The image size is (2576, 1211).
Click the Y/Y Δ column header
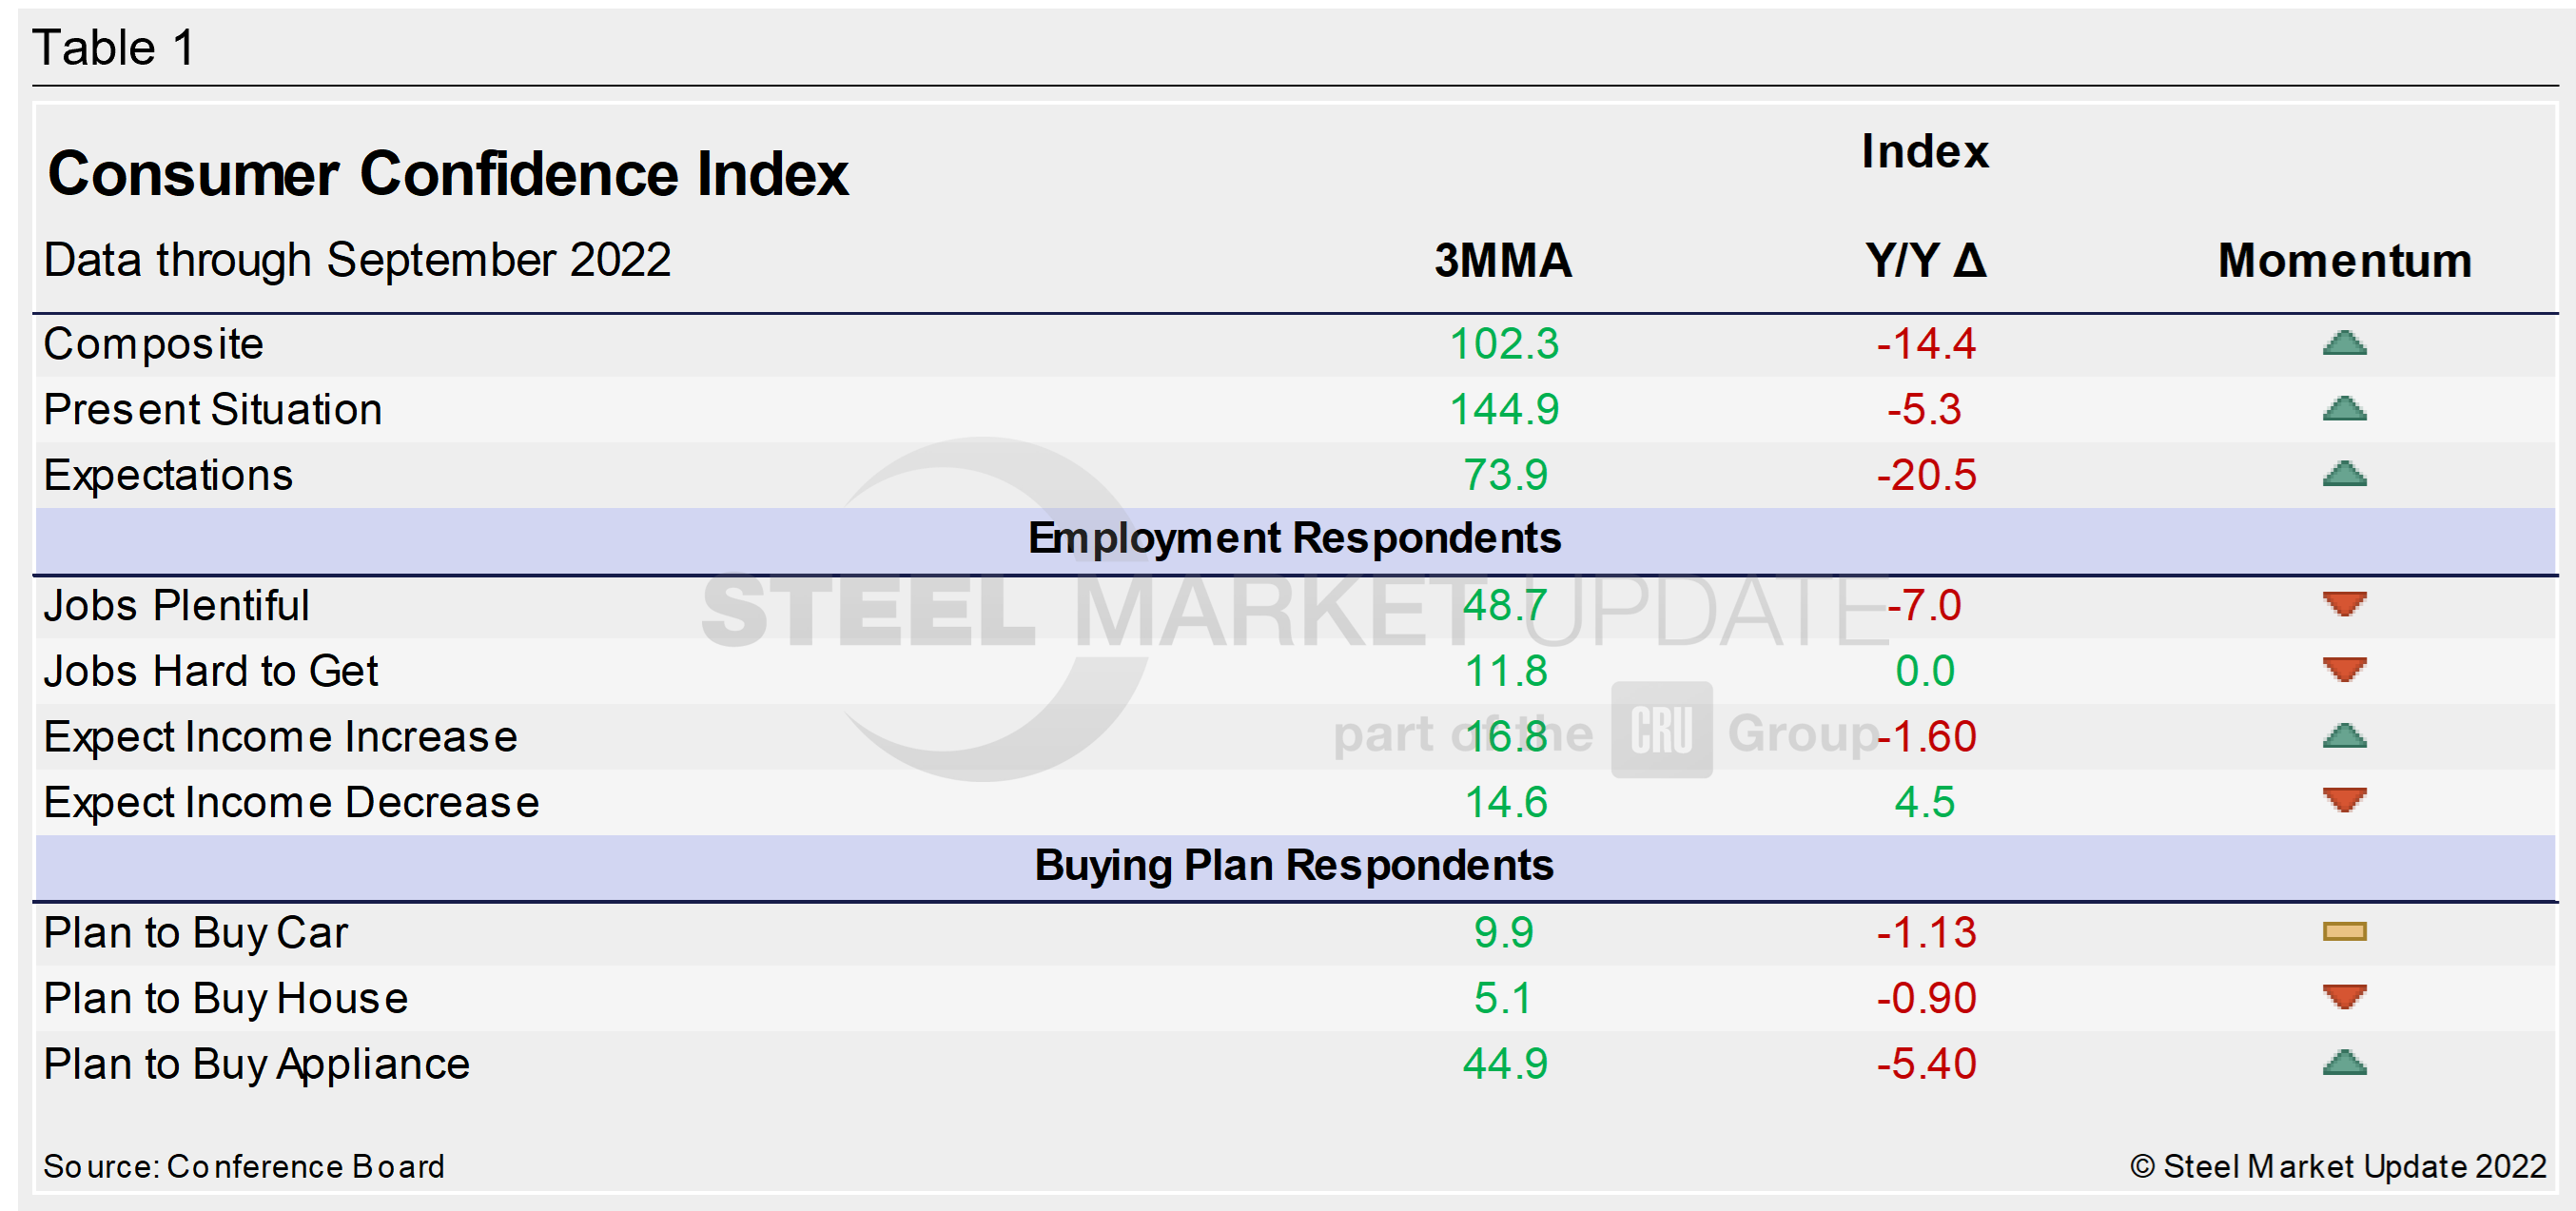point(1925,261)
